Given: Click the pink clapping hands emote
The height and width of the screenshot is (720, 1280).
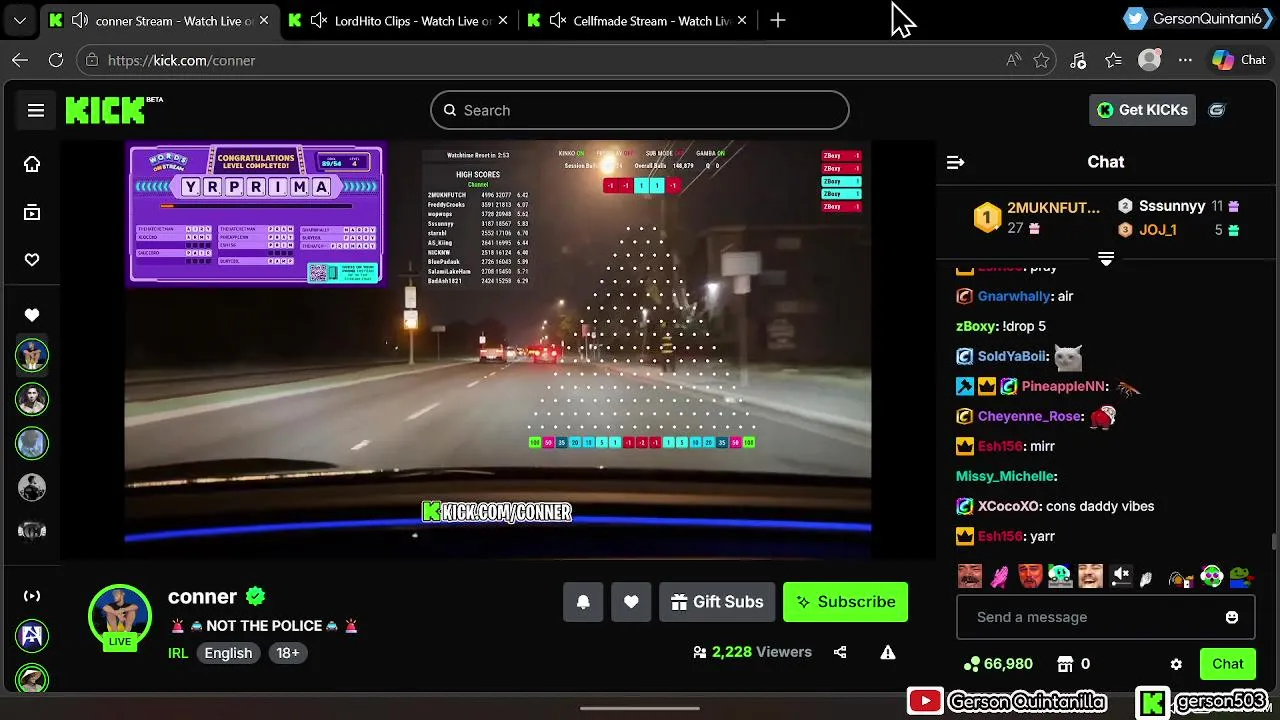Looking at the screenshot, I should click(x=1000, y=576).
